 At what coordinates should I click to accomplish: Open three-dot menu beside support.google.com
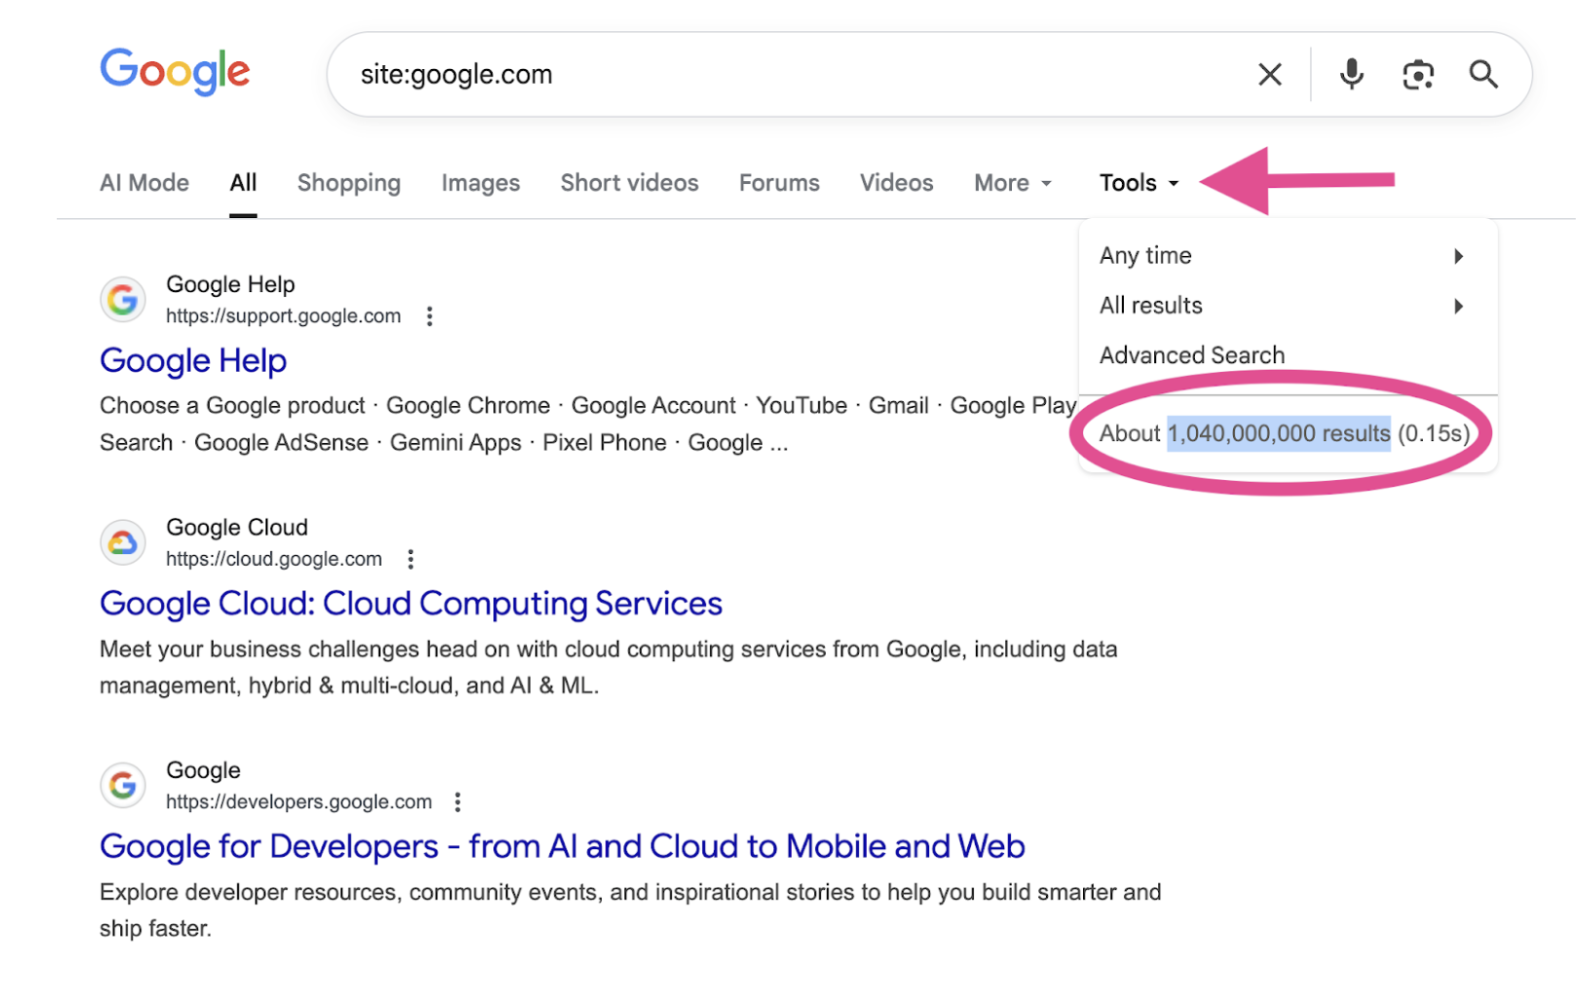pos(430,316)
